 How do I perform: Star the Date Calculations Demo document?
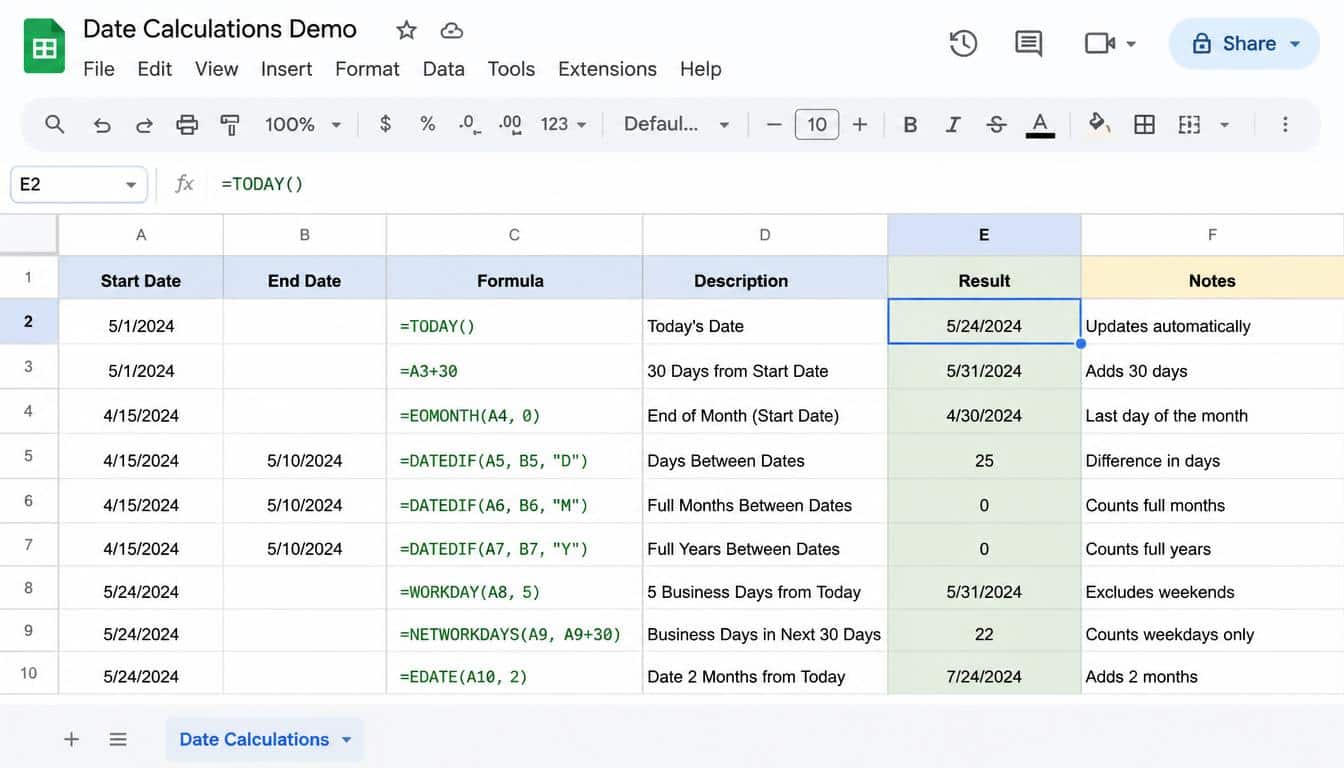tap(406, 30)
